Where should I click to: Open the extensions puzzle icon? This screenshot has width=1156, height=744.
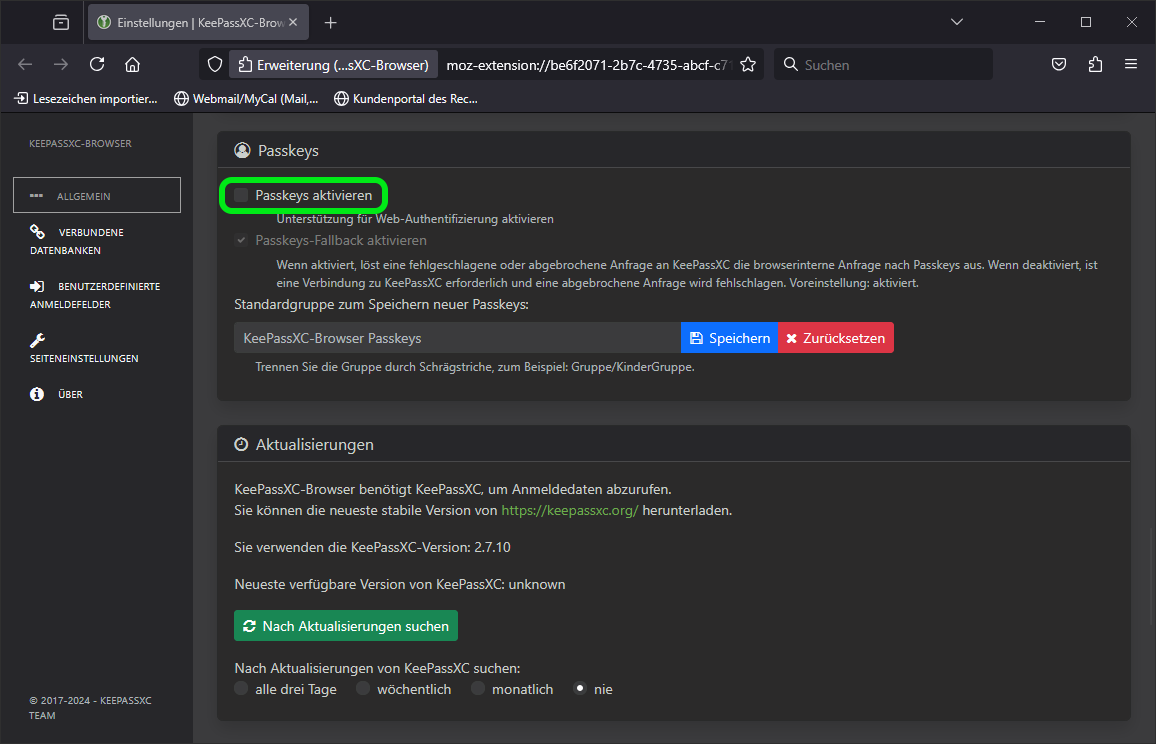coord(1095,65)
